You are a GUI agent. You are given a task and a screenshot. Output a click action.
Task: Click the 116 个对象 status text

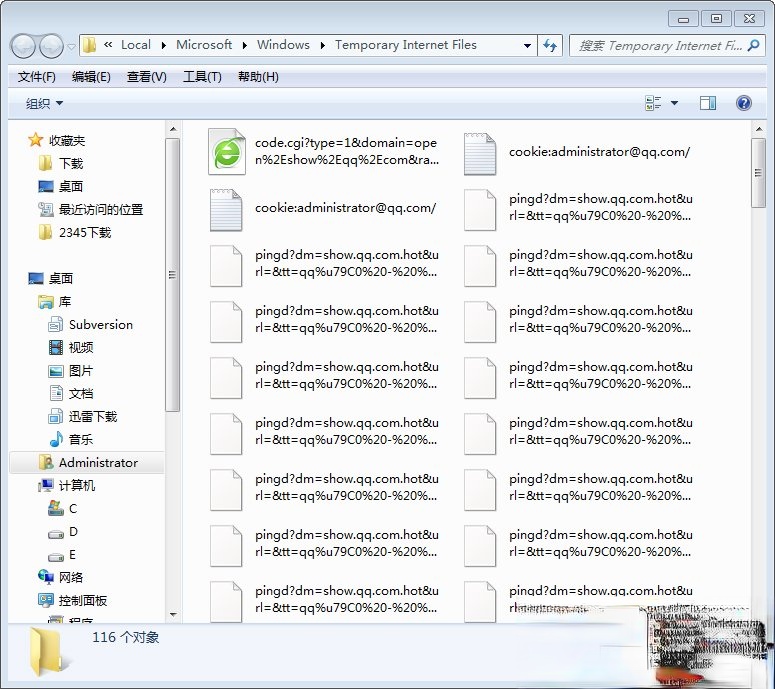pos(126,638)
